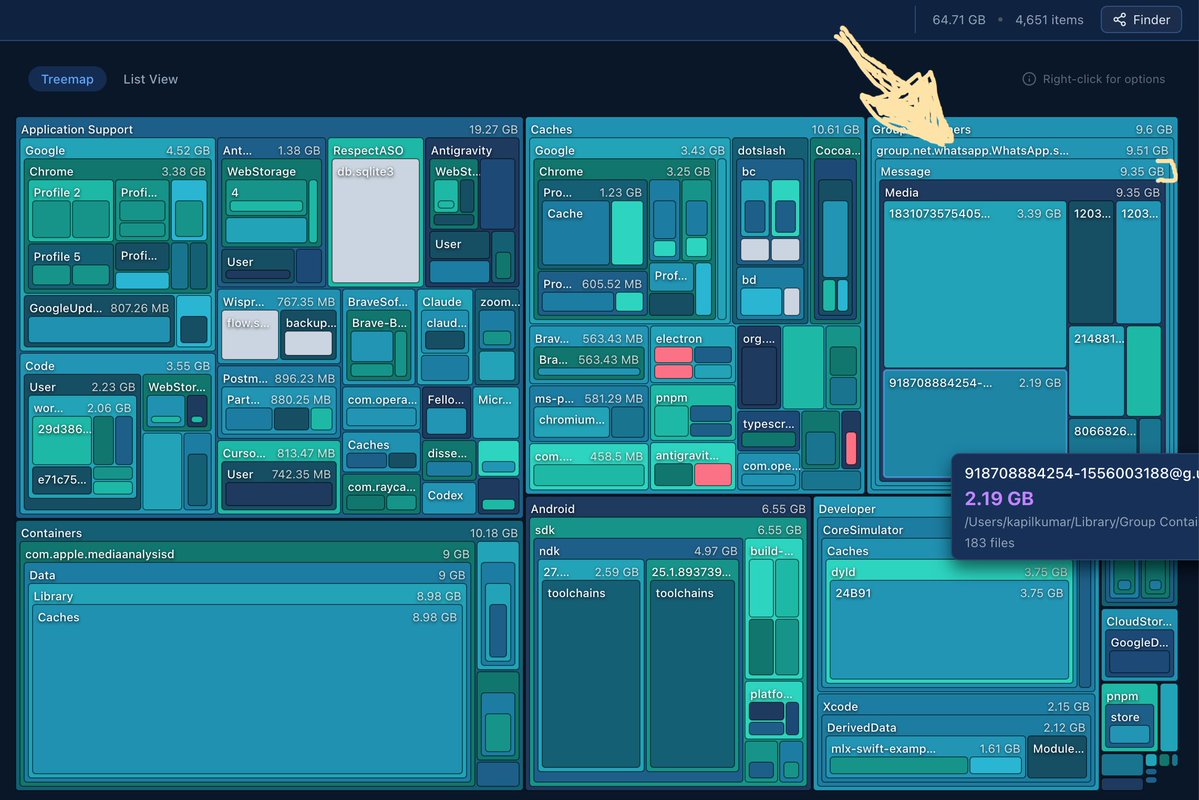Viewport: 1199px width, 800px height.
Task: Select the Cocoa... block
Action: point(837,150)
